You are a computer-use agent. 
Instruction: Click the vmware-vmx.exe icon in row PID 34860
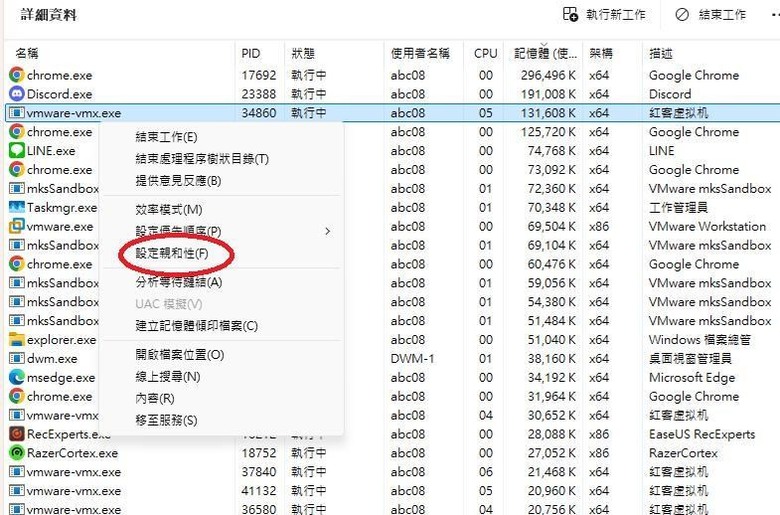(x=16, y=113)
